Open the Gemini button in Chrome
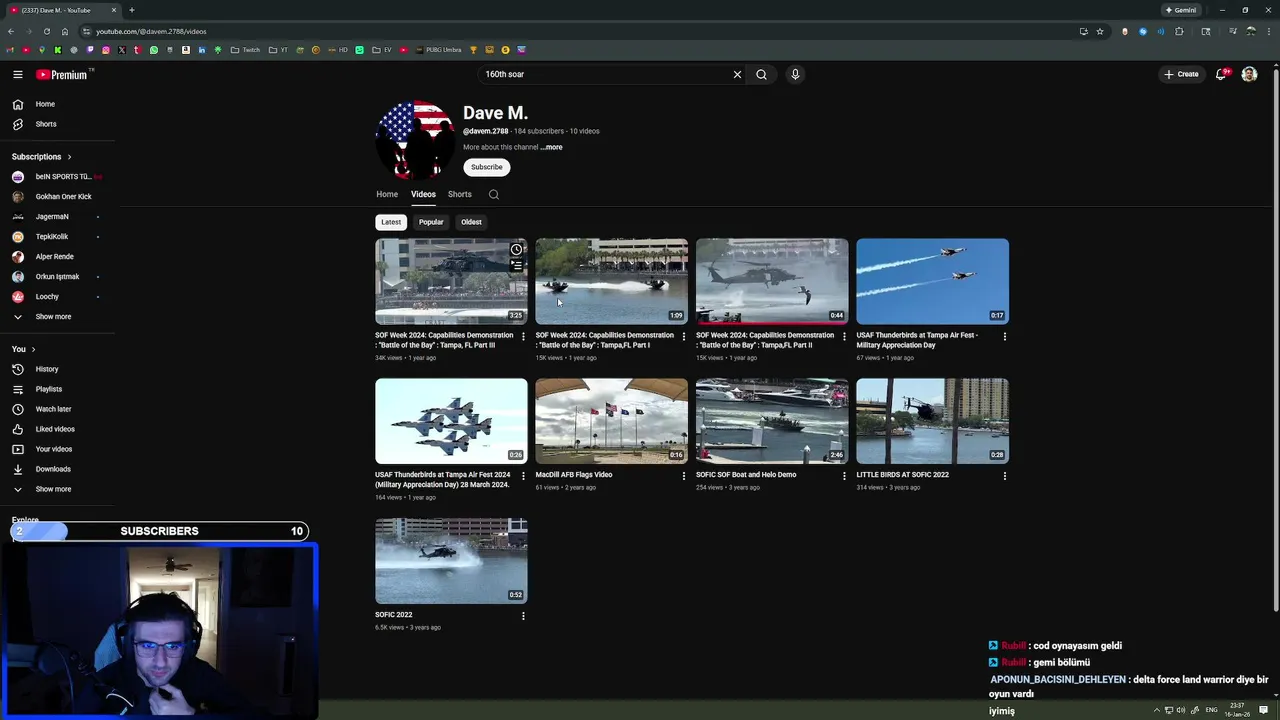This screenshot has height=720, width=1280. coord(1180,10)
